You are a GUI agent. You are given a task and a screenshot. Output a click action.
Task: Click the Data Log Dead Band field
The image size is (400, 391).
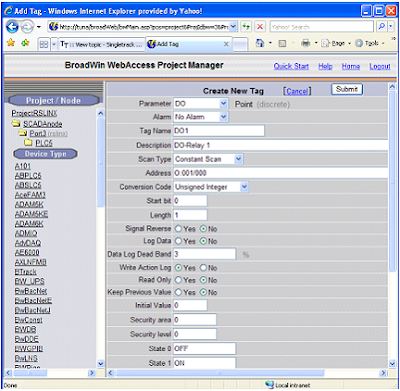[x=205, y=254]
